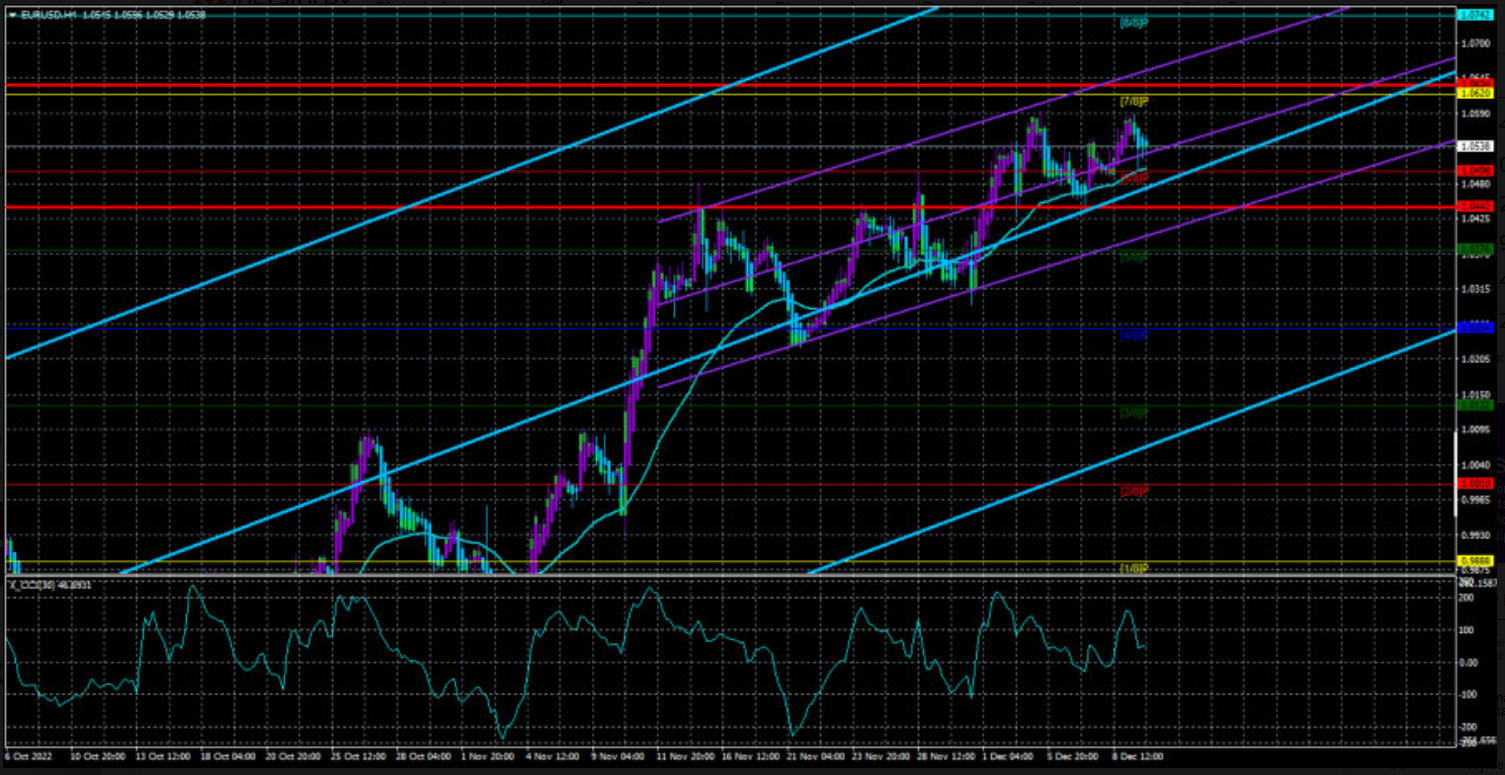
Task: Click the 8 Dec 12:00 time label
Action: [x=1138, y=757]
